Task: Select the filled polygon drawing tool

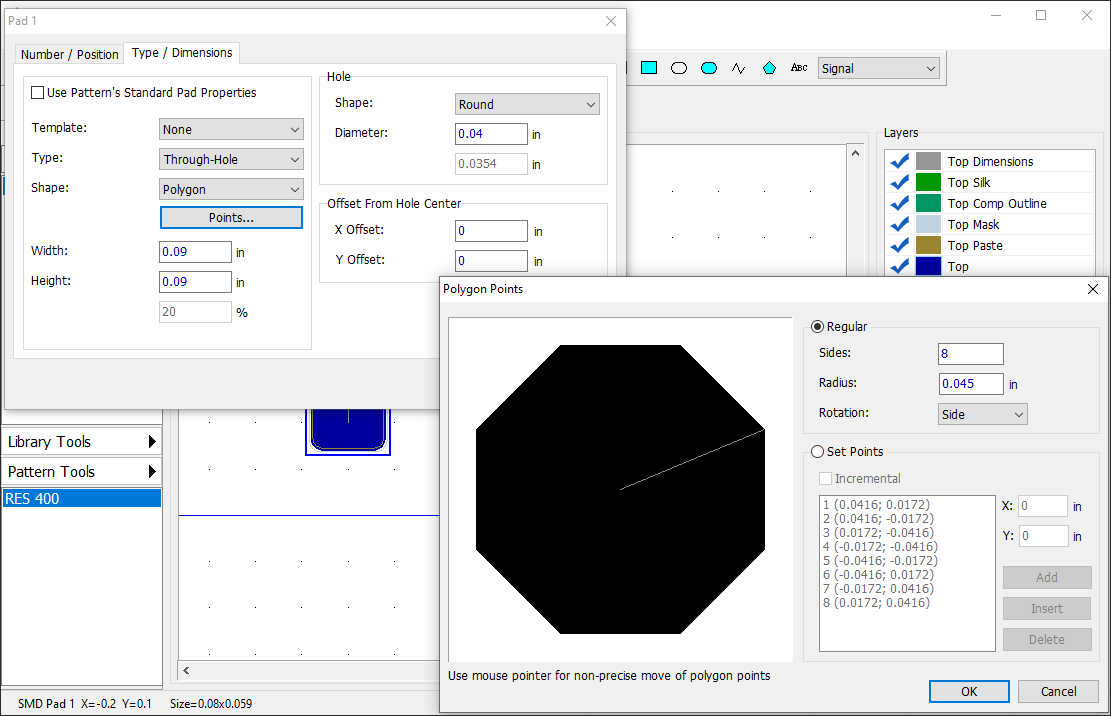Action: coord(769,68)
